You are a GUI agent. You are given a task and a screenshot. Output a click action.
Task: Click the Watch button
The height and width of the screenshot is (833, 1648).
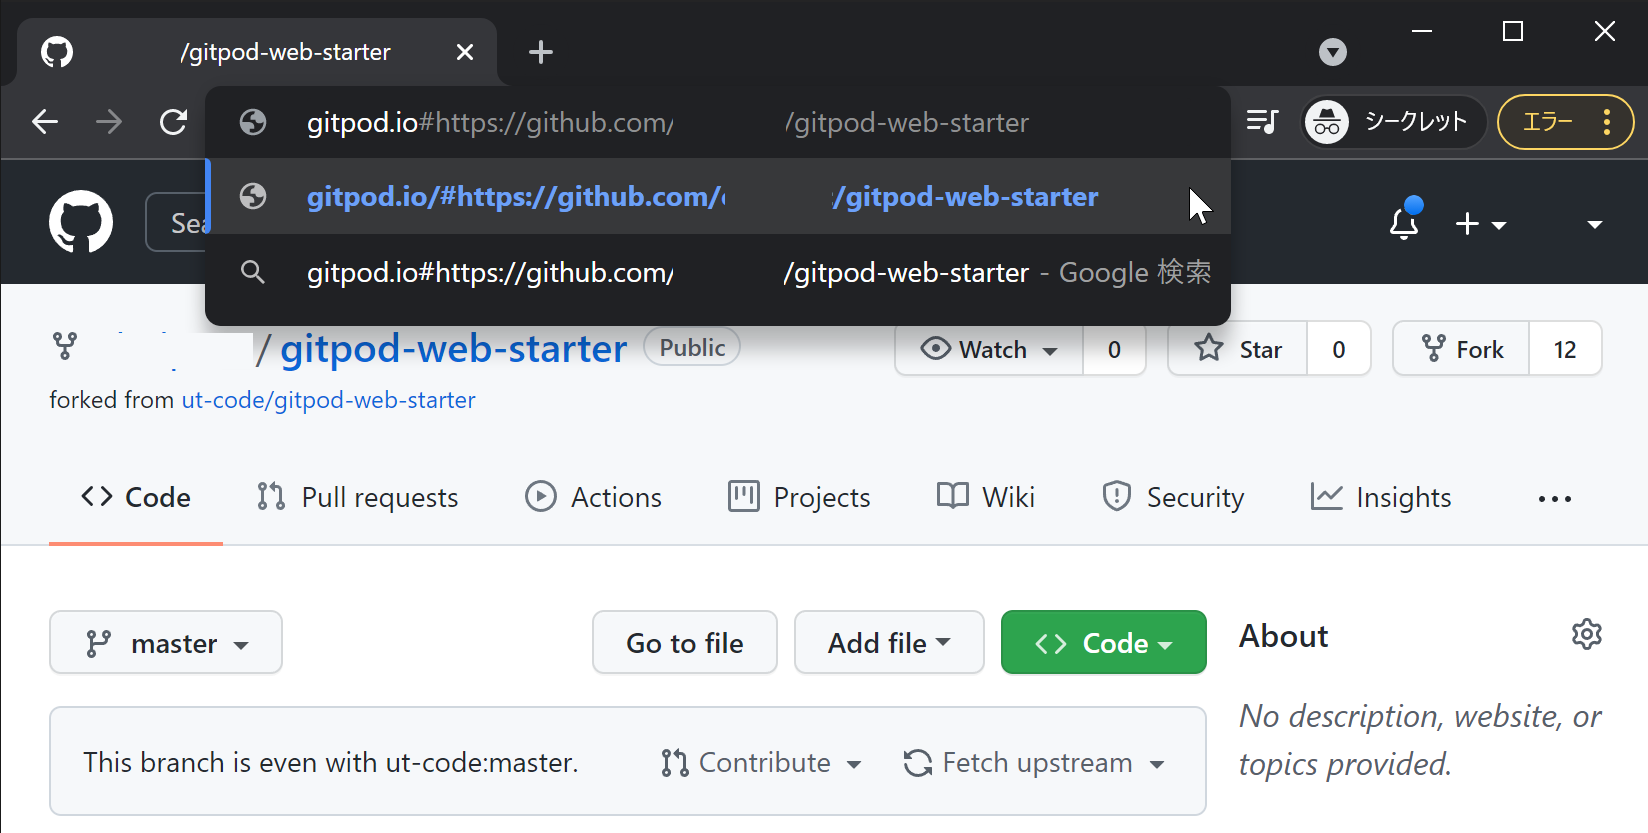(x=989, y=349)
